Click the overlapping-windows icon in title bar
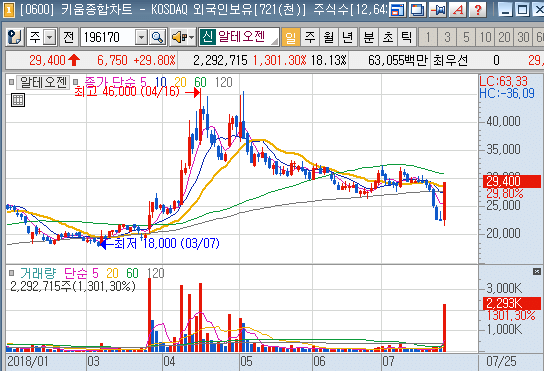This screenshot has width=544, height=371. point(417,10)
